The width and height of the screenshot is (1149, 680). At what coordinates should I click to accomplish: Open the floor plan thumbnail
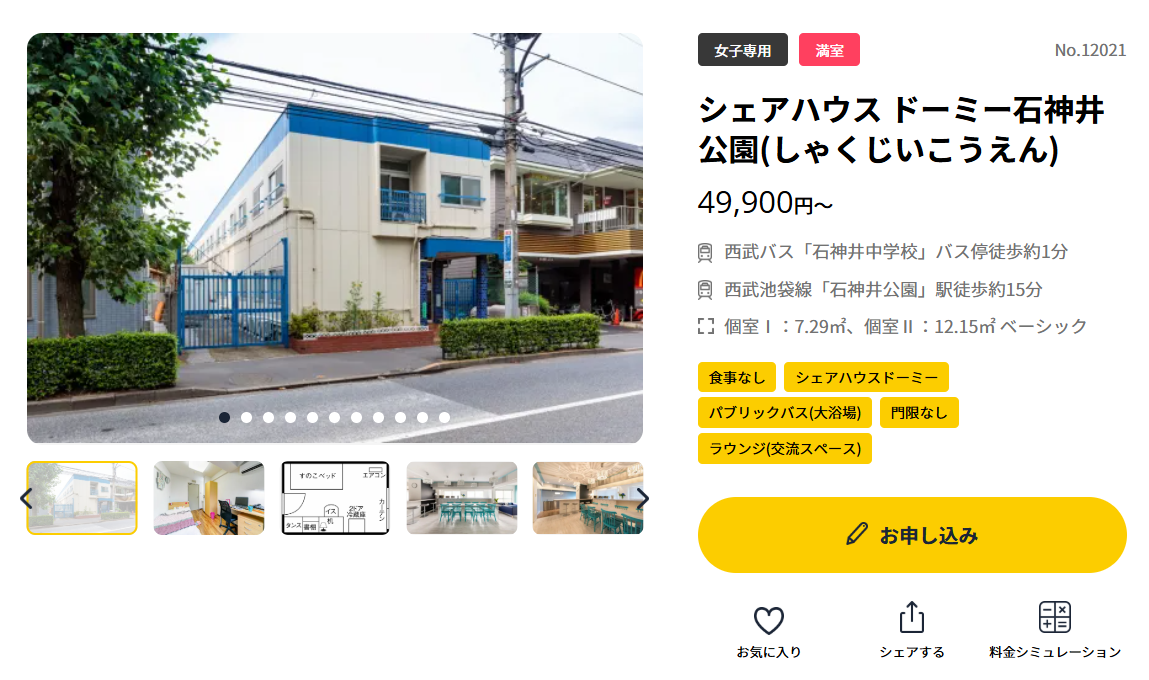point(336,498)
